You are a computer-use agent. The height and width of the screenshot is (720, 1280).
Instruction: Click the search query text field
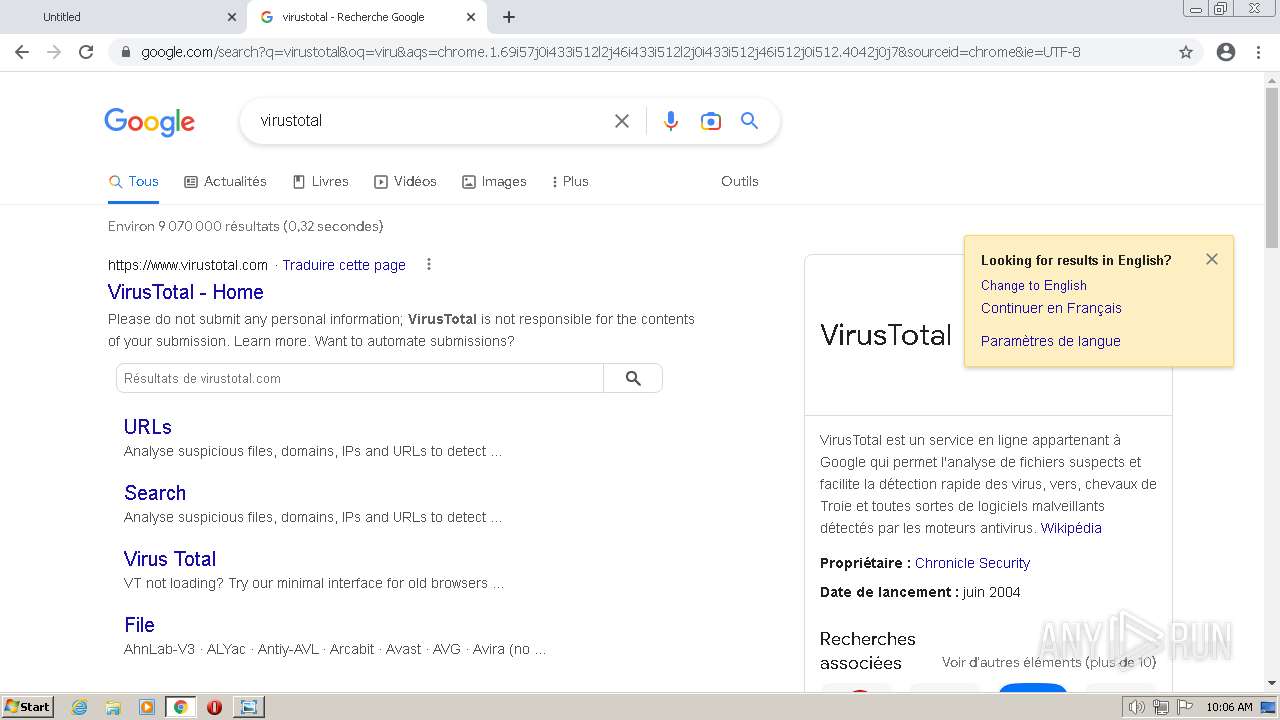tap(430, 121)
